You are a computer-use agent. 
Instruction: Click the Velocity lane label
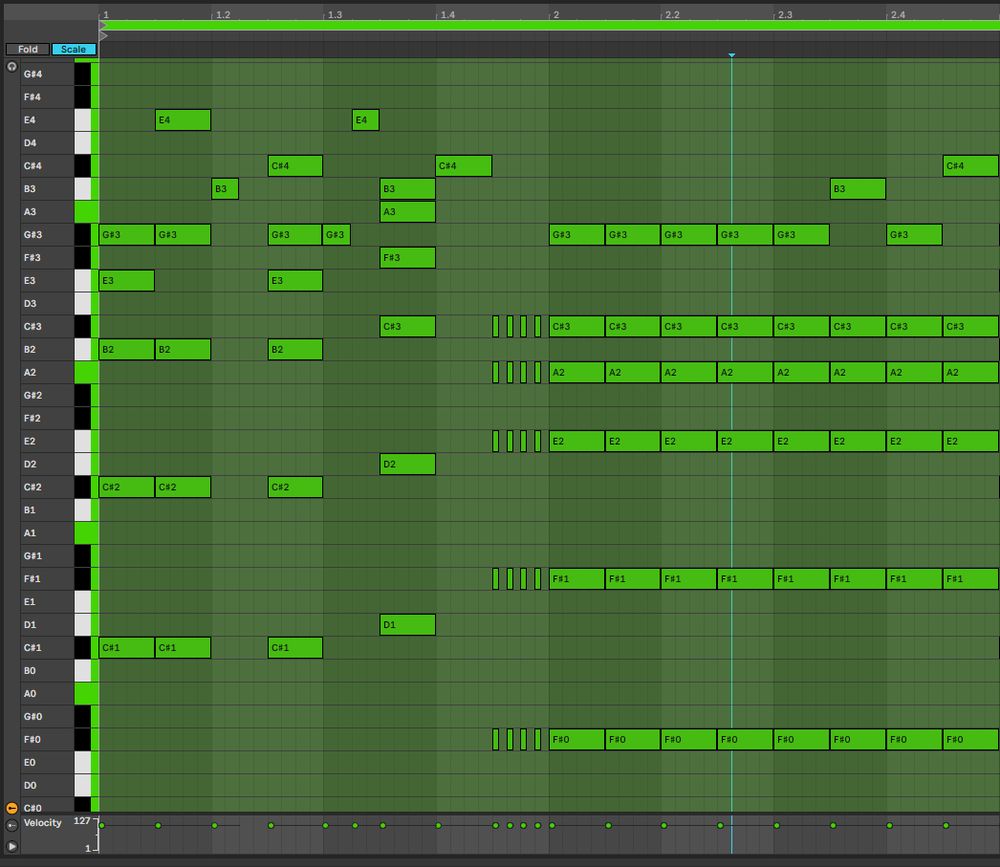click(42, 823)
